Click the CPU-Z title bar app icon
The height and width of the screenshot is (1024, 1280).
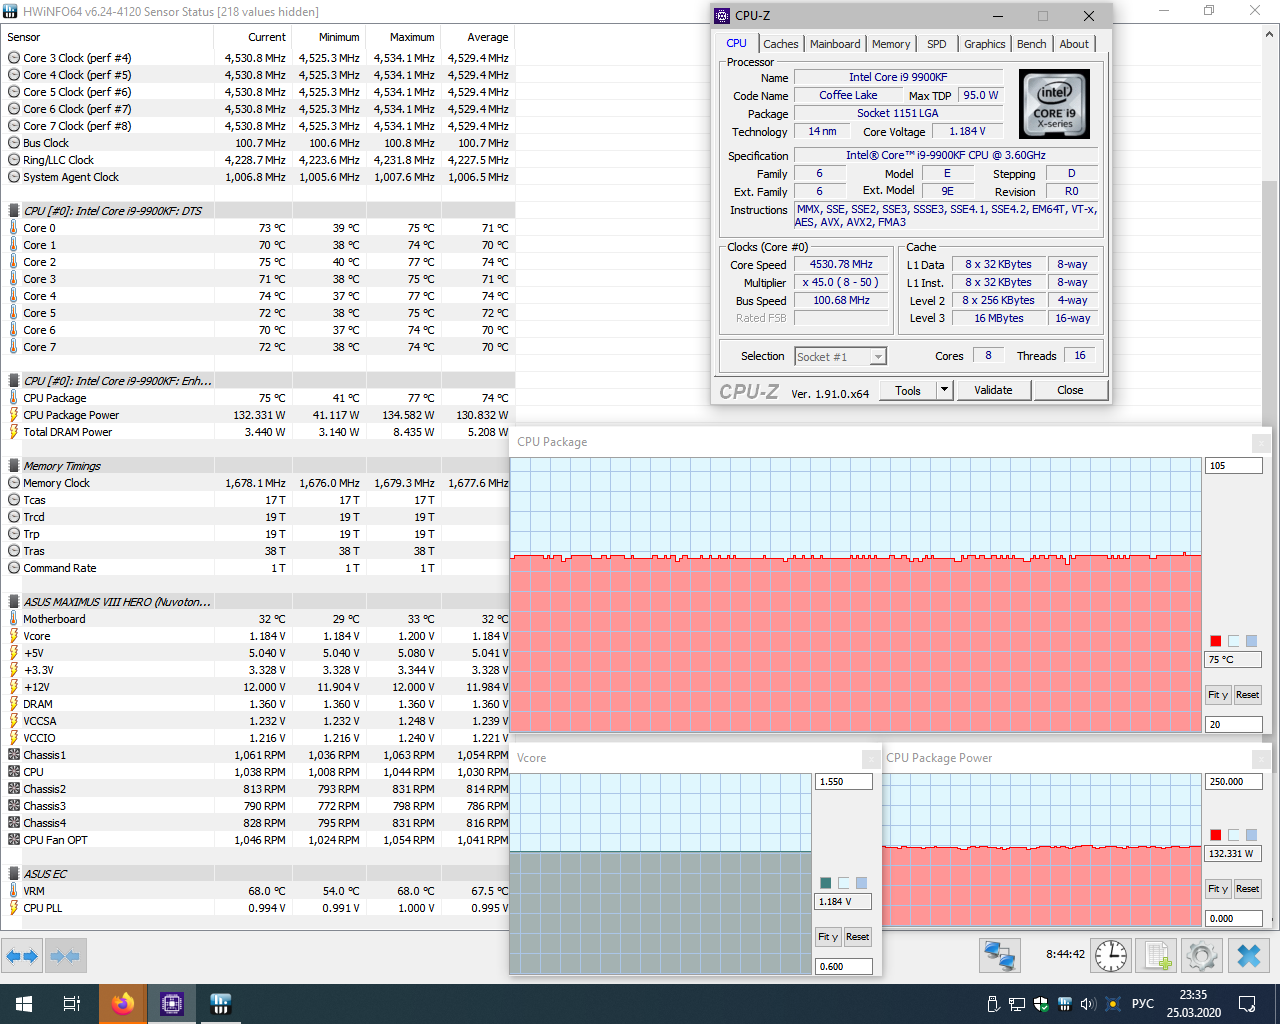pyautogui.click(x=722, y=16)
